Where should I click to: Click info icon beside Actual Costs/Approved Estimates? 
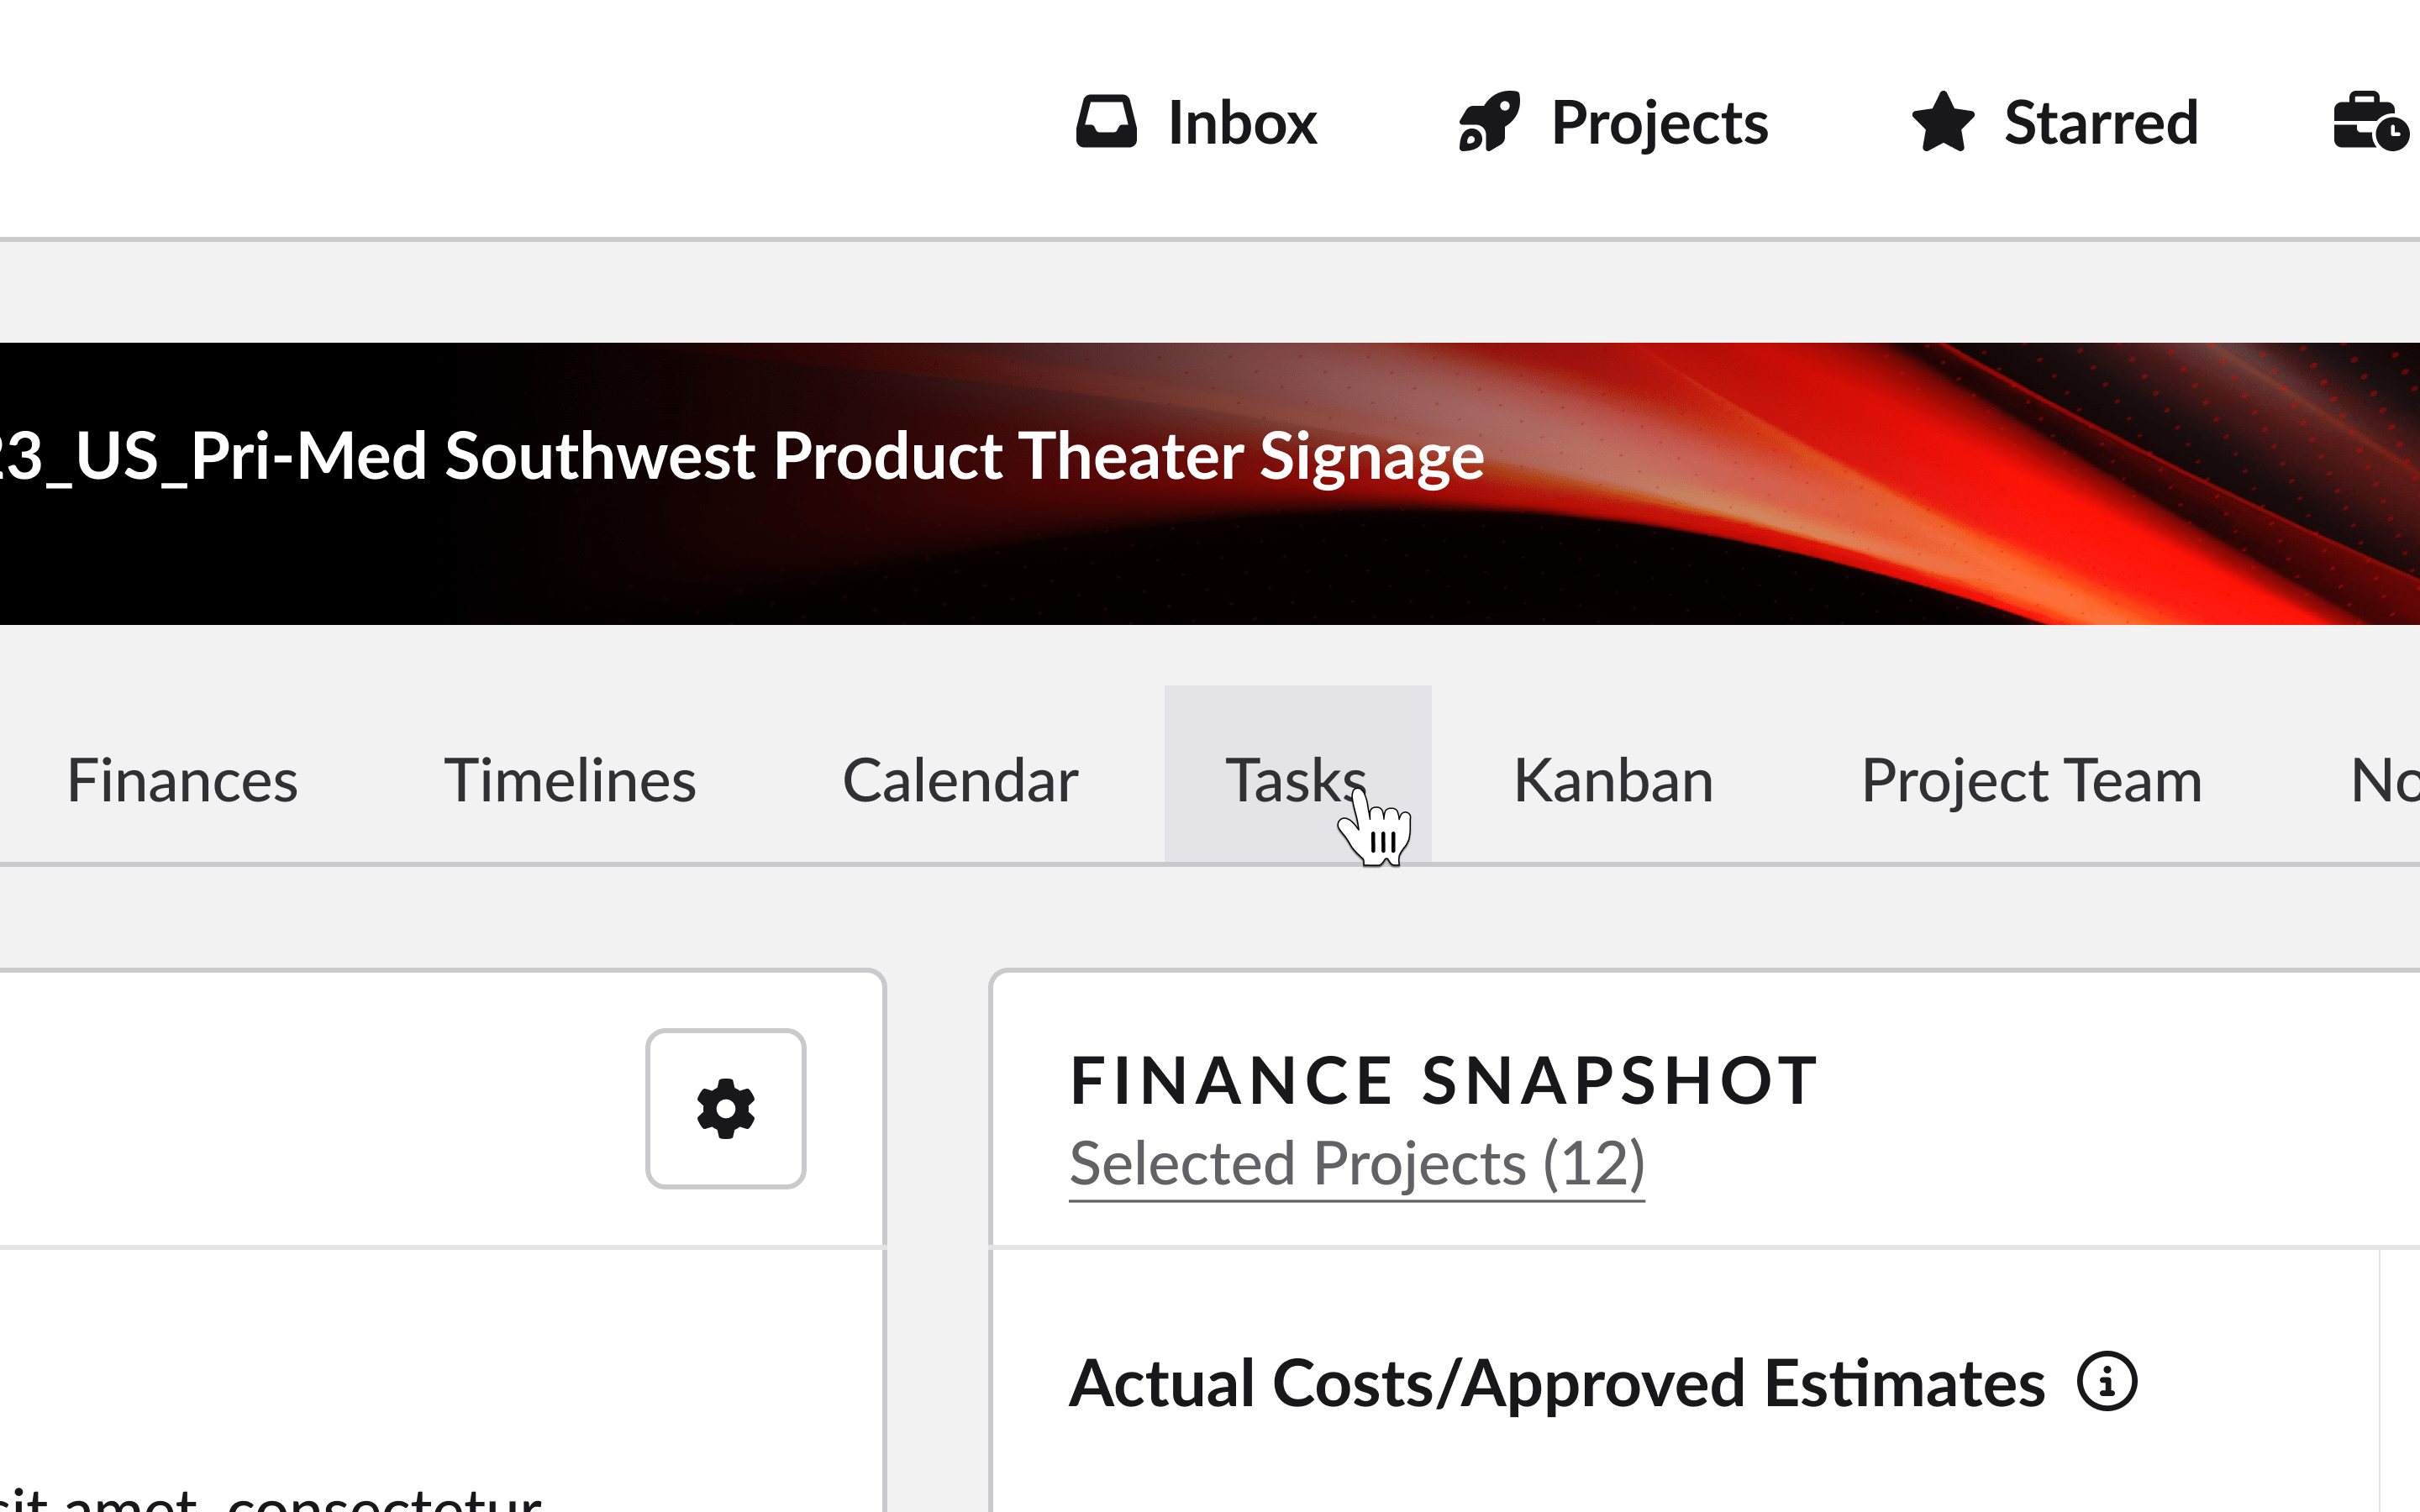[2107, 1382]
